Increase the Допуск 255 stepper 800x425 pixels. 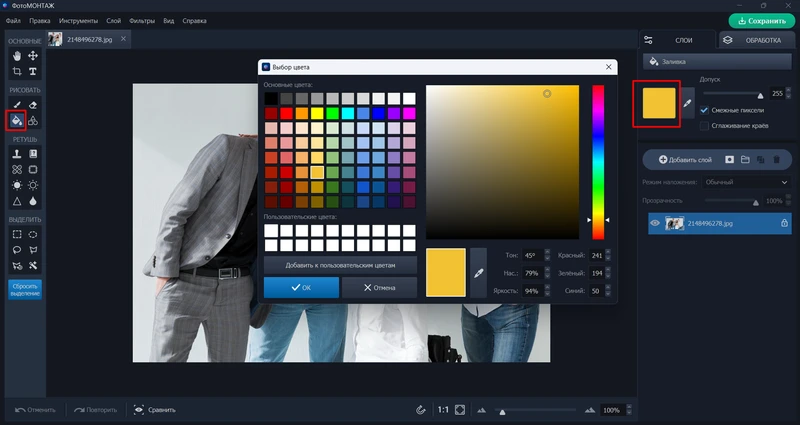789,90
